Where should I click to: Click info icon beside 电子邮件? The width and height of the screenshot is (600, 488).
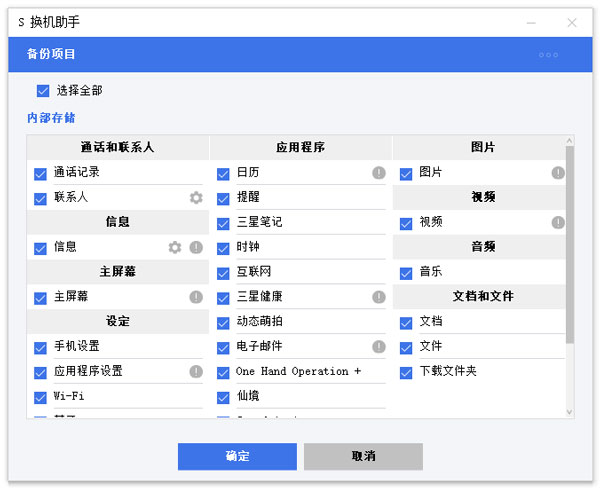click(379, 347)
